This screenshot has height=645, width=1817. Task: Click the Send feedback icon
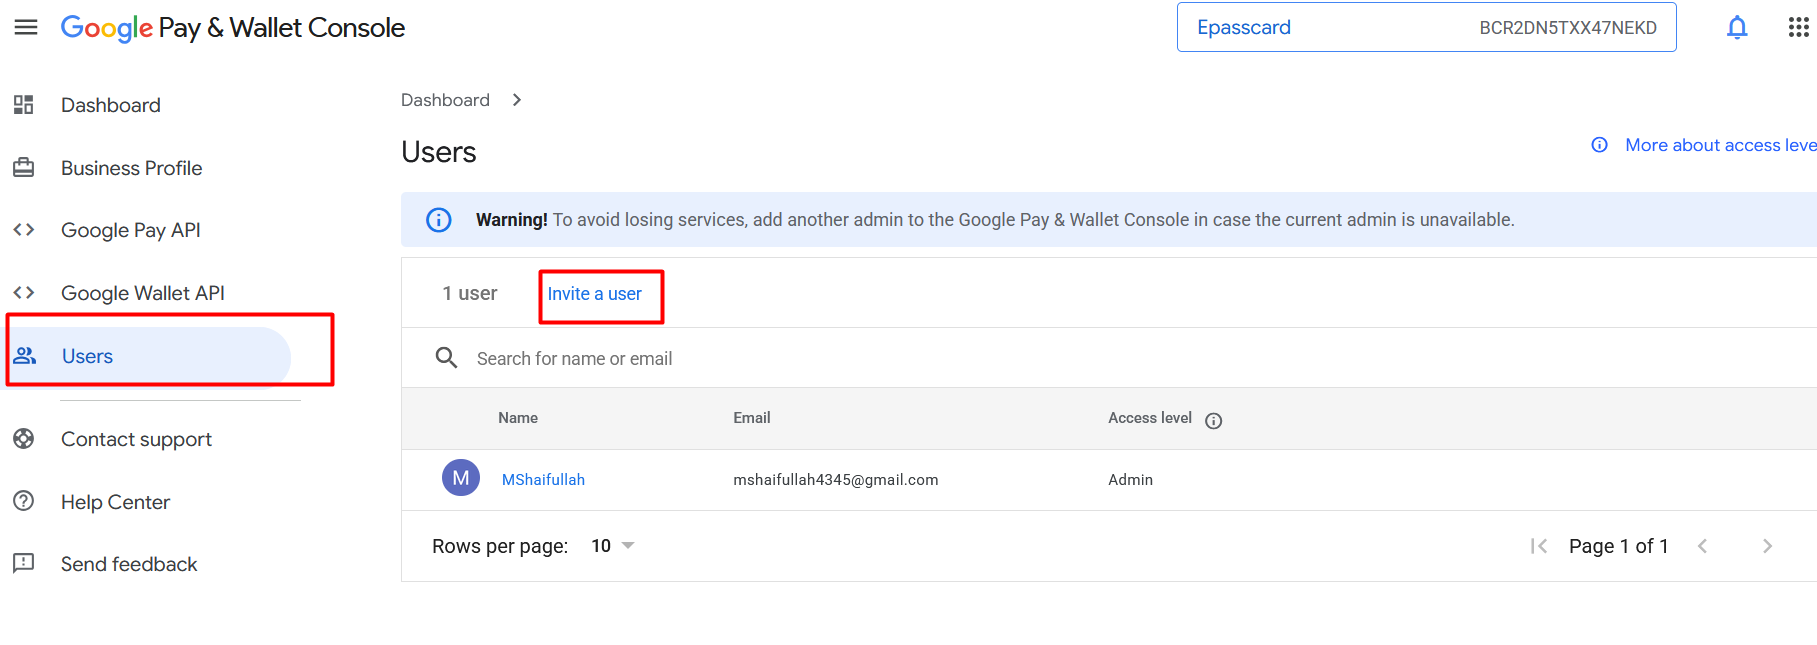click(24, 563)
